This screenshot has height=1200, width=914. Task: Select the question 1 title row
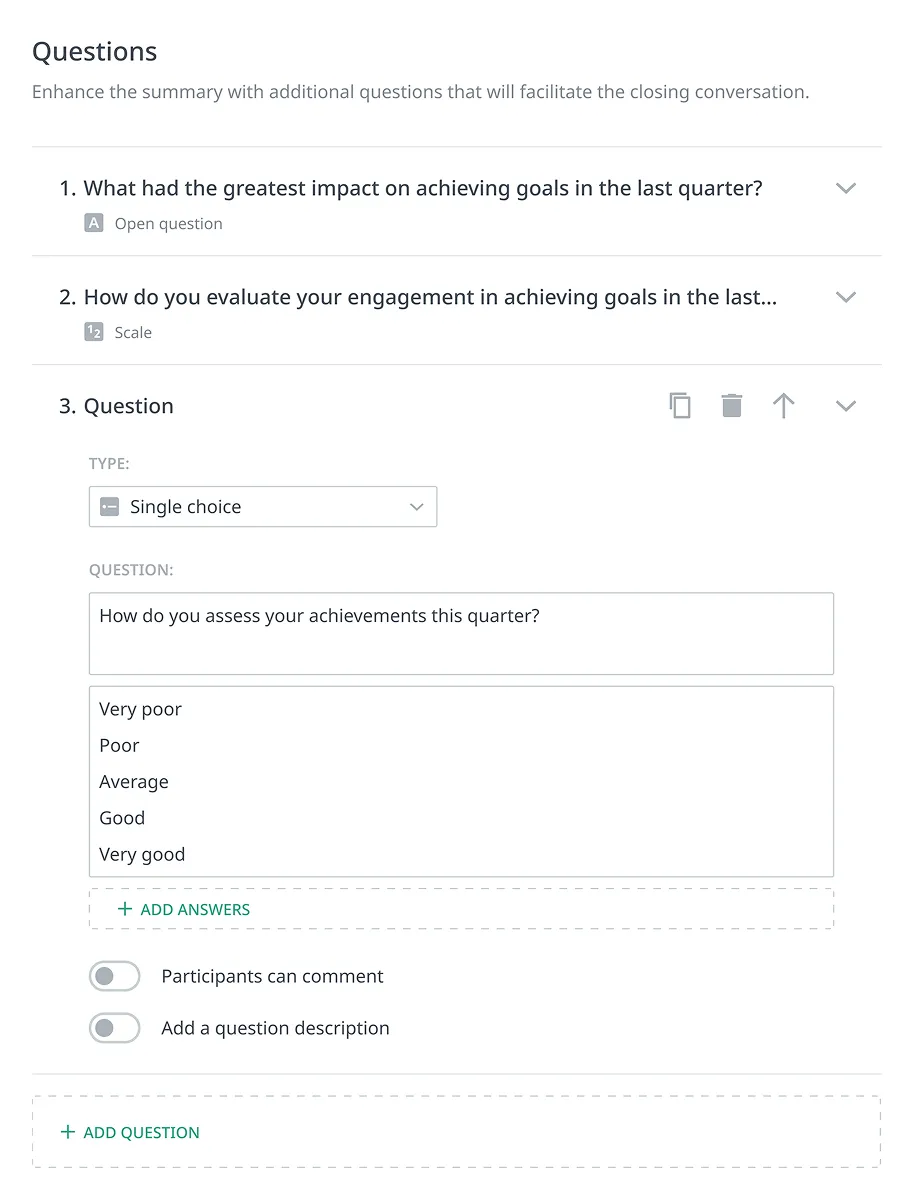coord(422,189)
